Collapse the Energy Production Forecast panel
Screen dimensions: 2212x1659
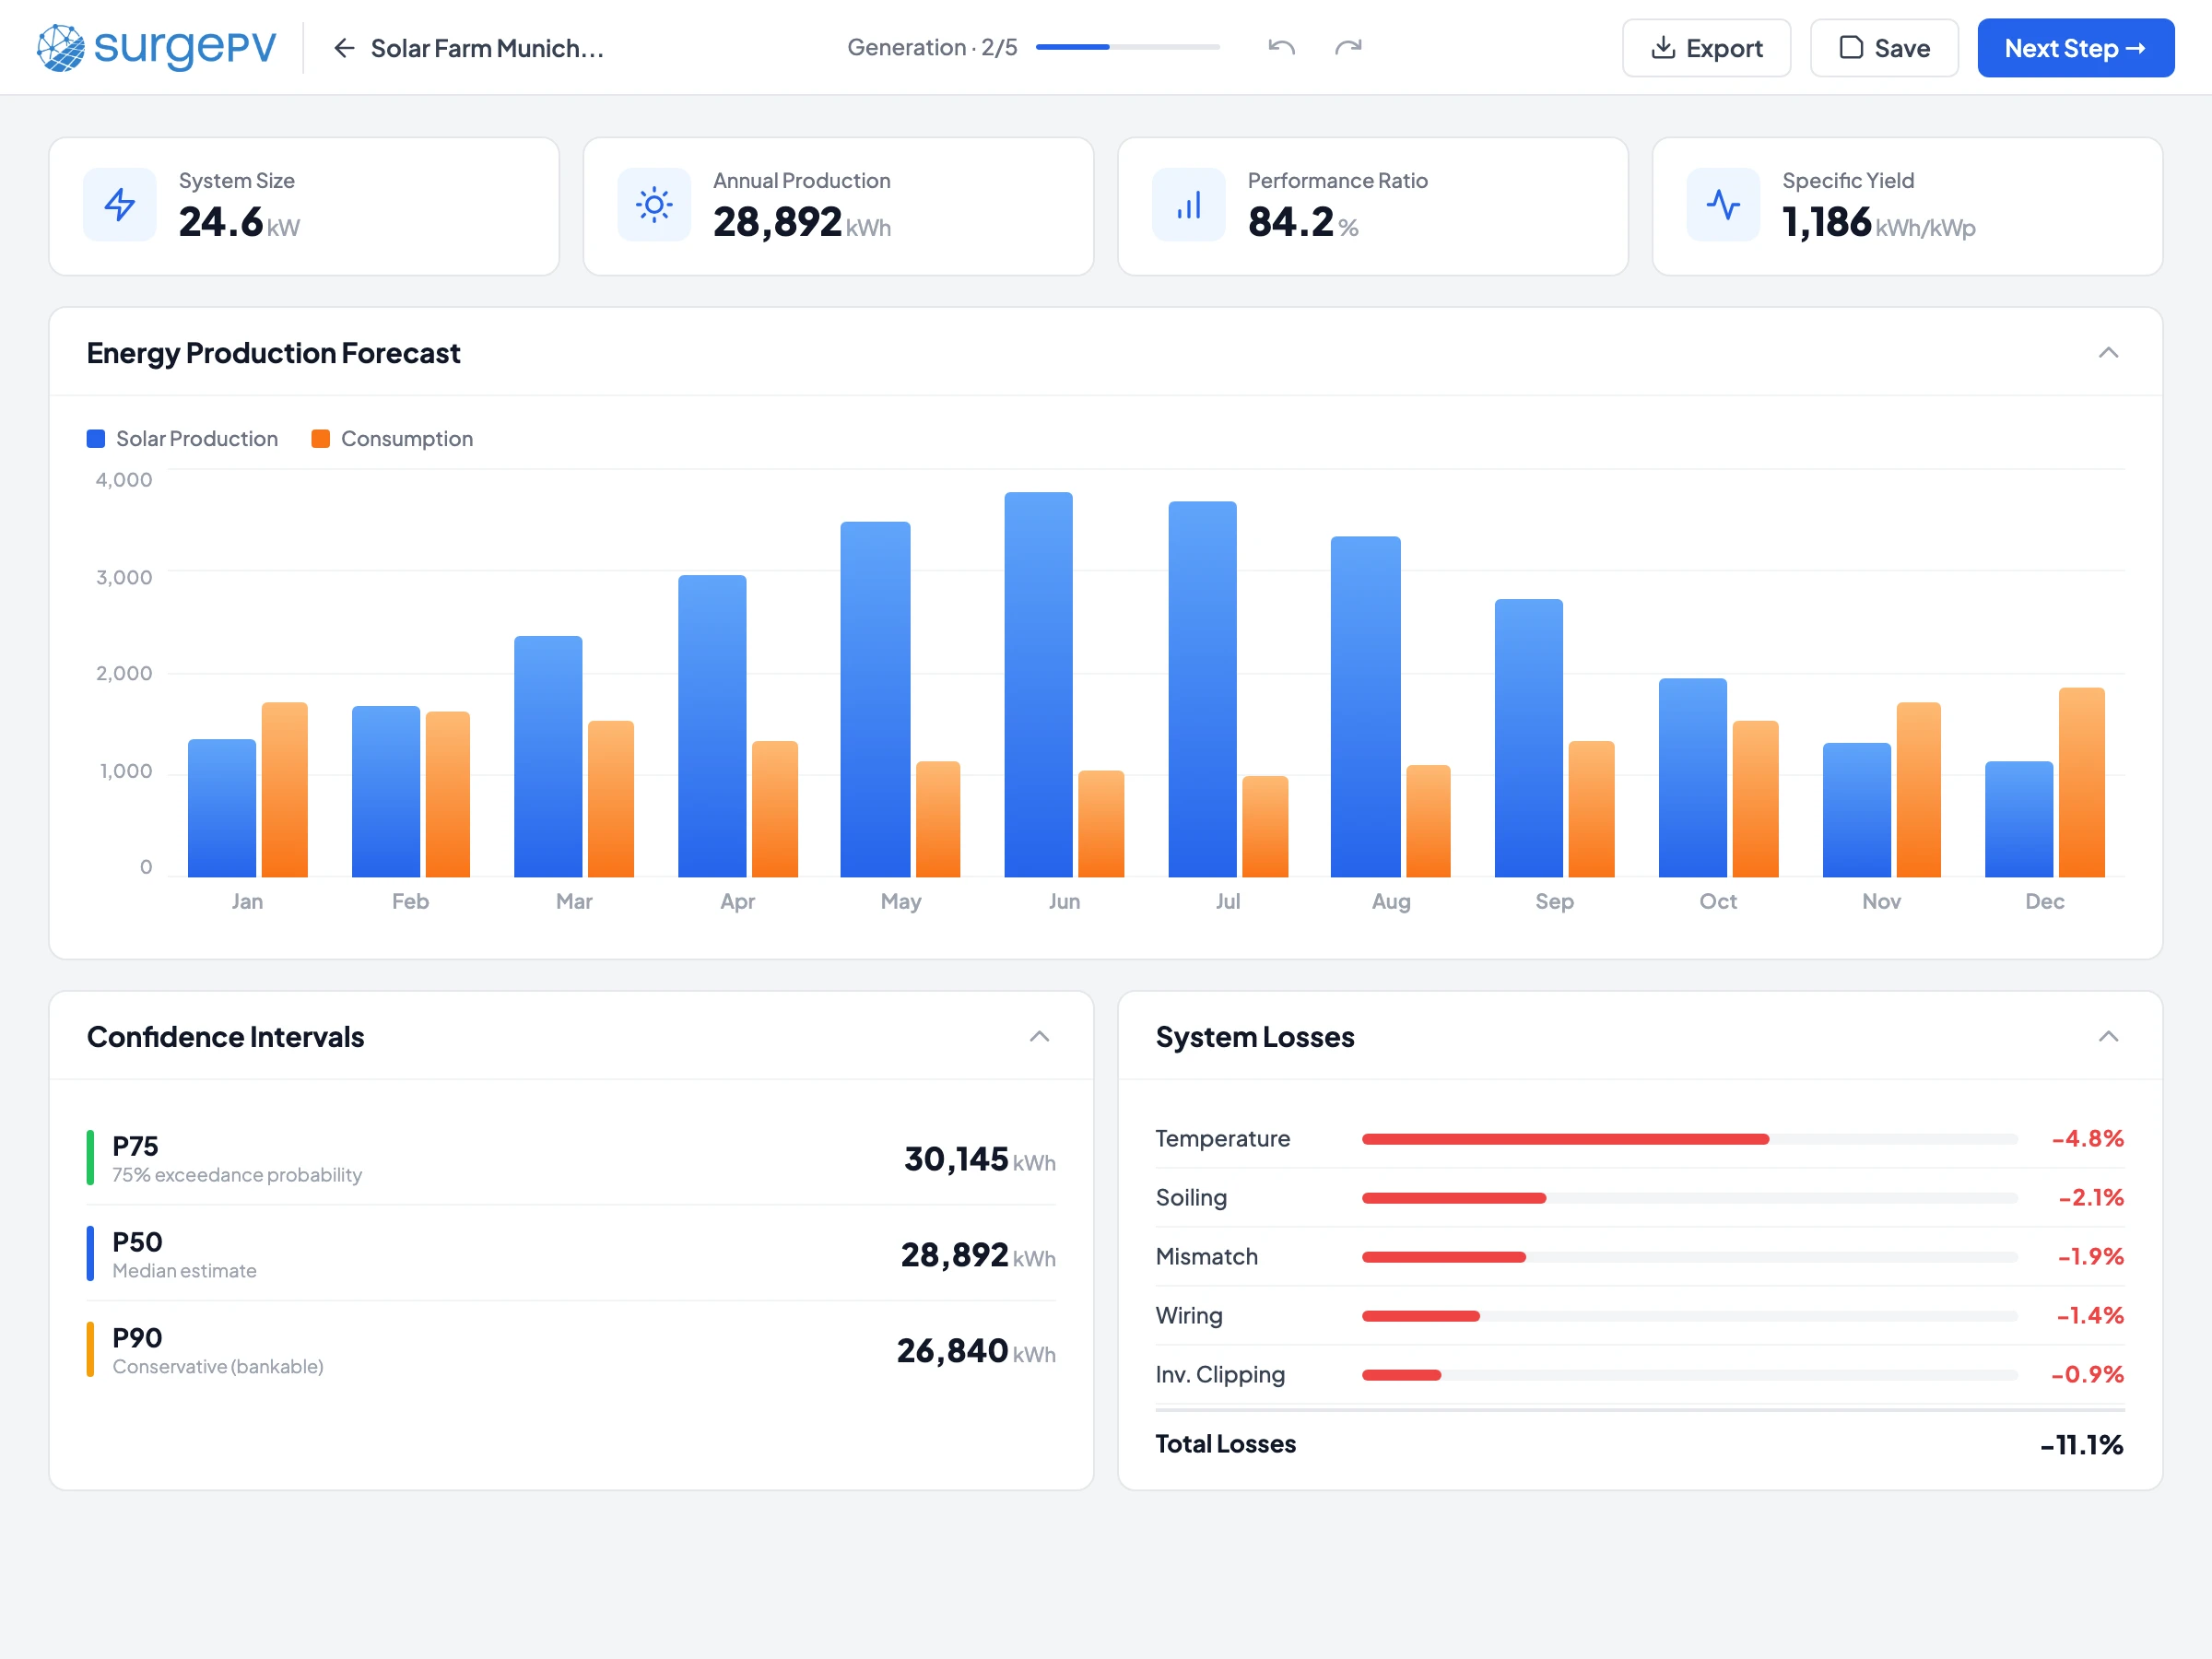[x=2108, y=353]
